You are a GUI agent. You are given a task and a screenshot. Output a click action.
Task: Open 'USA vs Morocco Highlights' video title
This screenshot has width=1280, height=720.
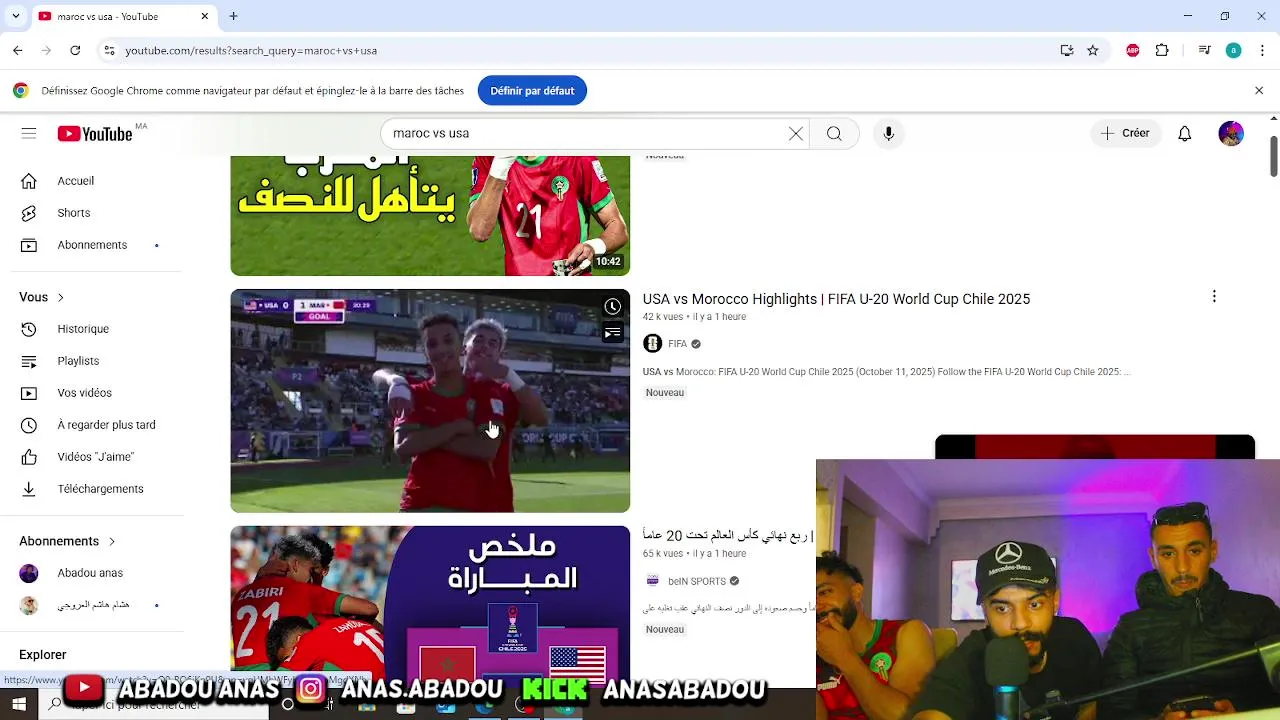[836, 299]
